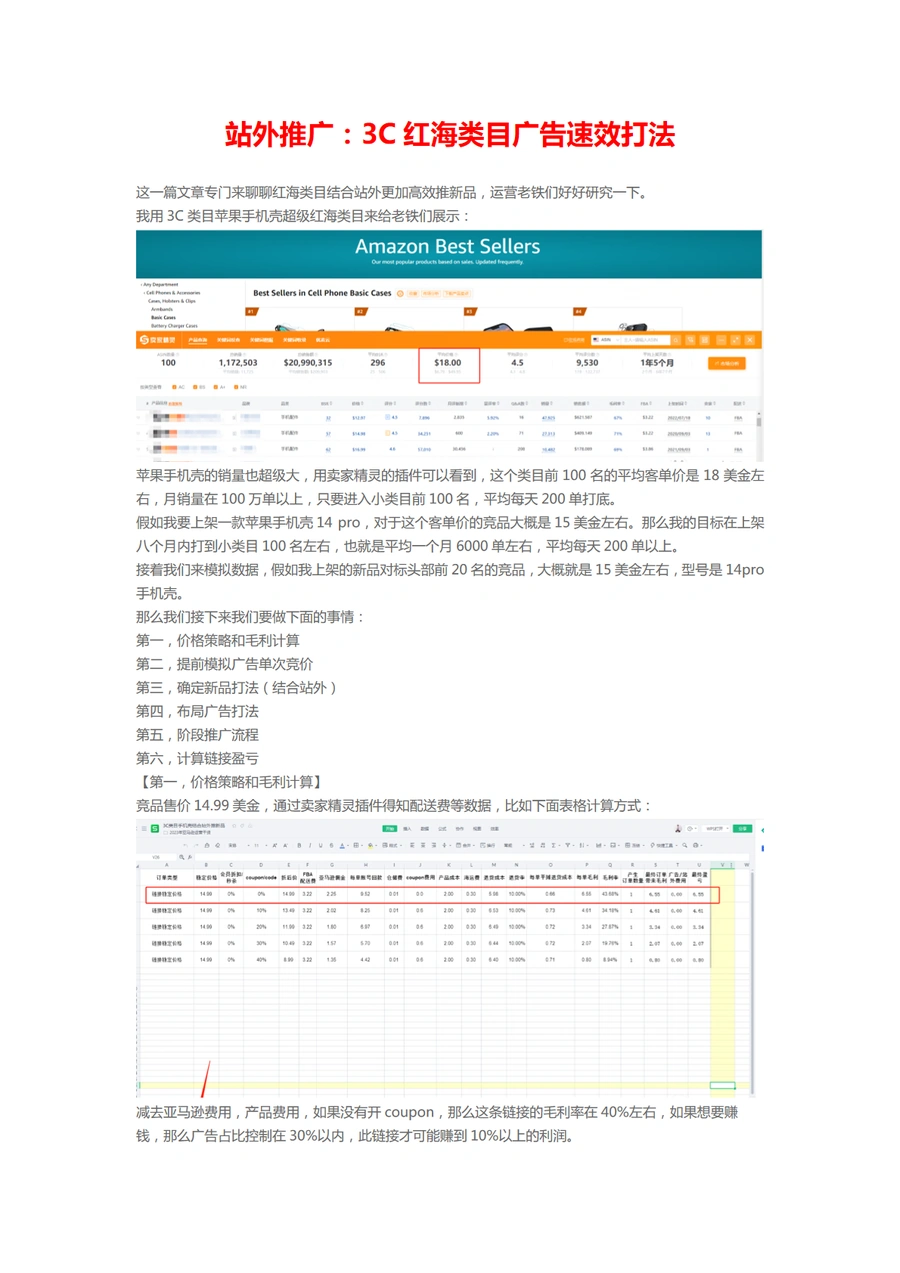
Task: Click the green-outlined selected cell in column V
Action: (x=723, y=1085)
